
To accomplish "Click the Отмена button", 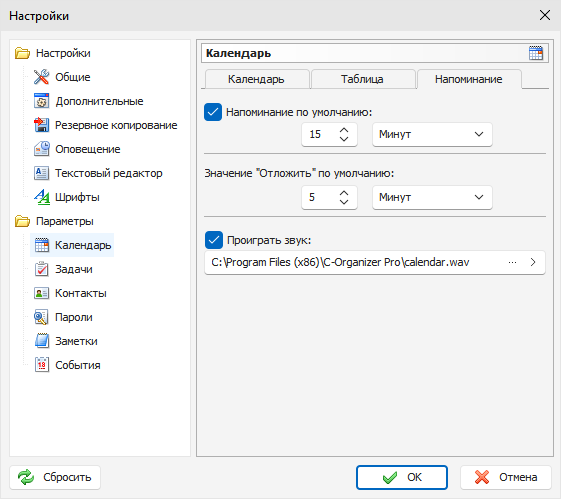I will (506, 477).
